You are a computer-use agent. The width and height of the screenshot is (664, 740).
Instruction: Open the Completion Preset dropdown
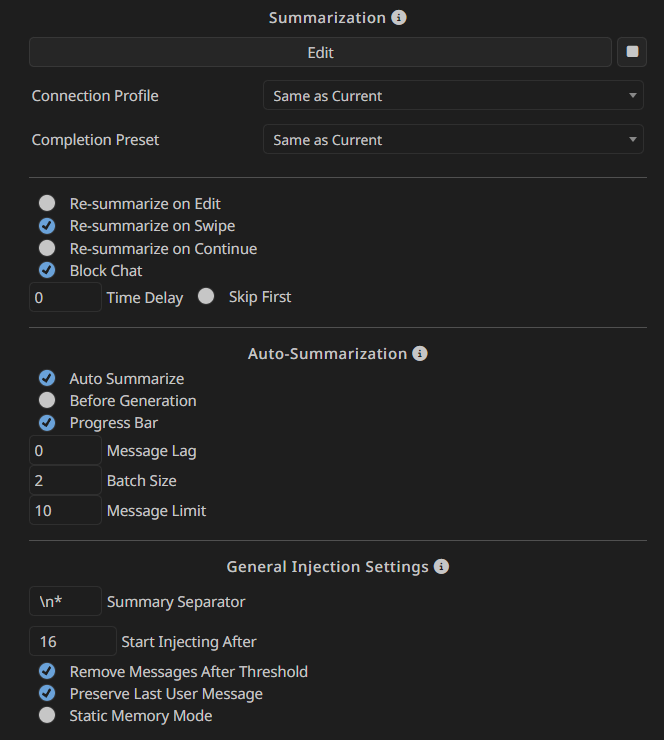(453, 139)
